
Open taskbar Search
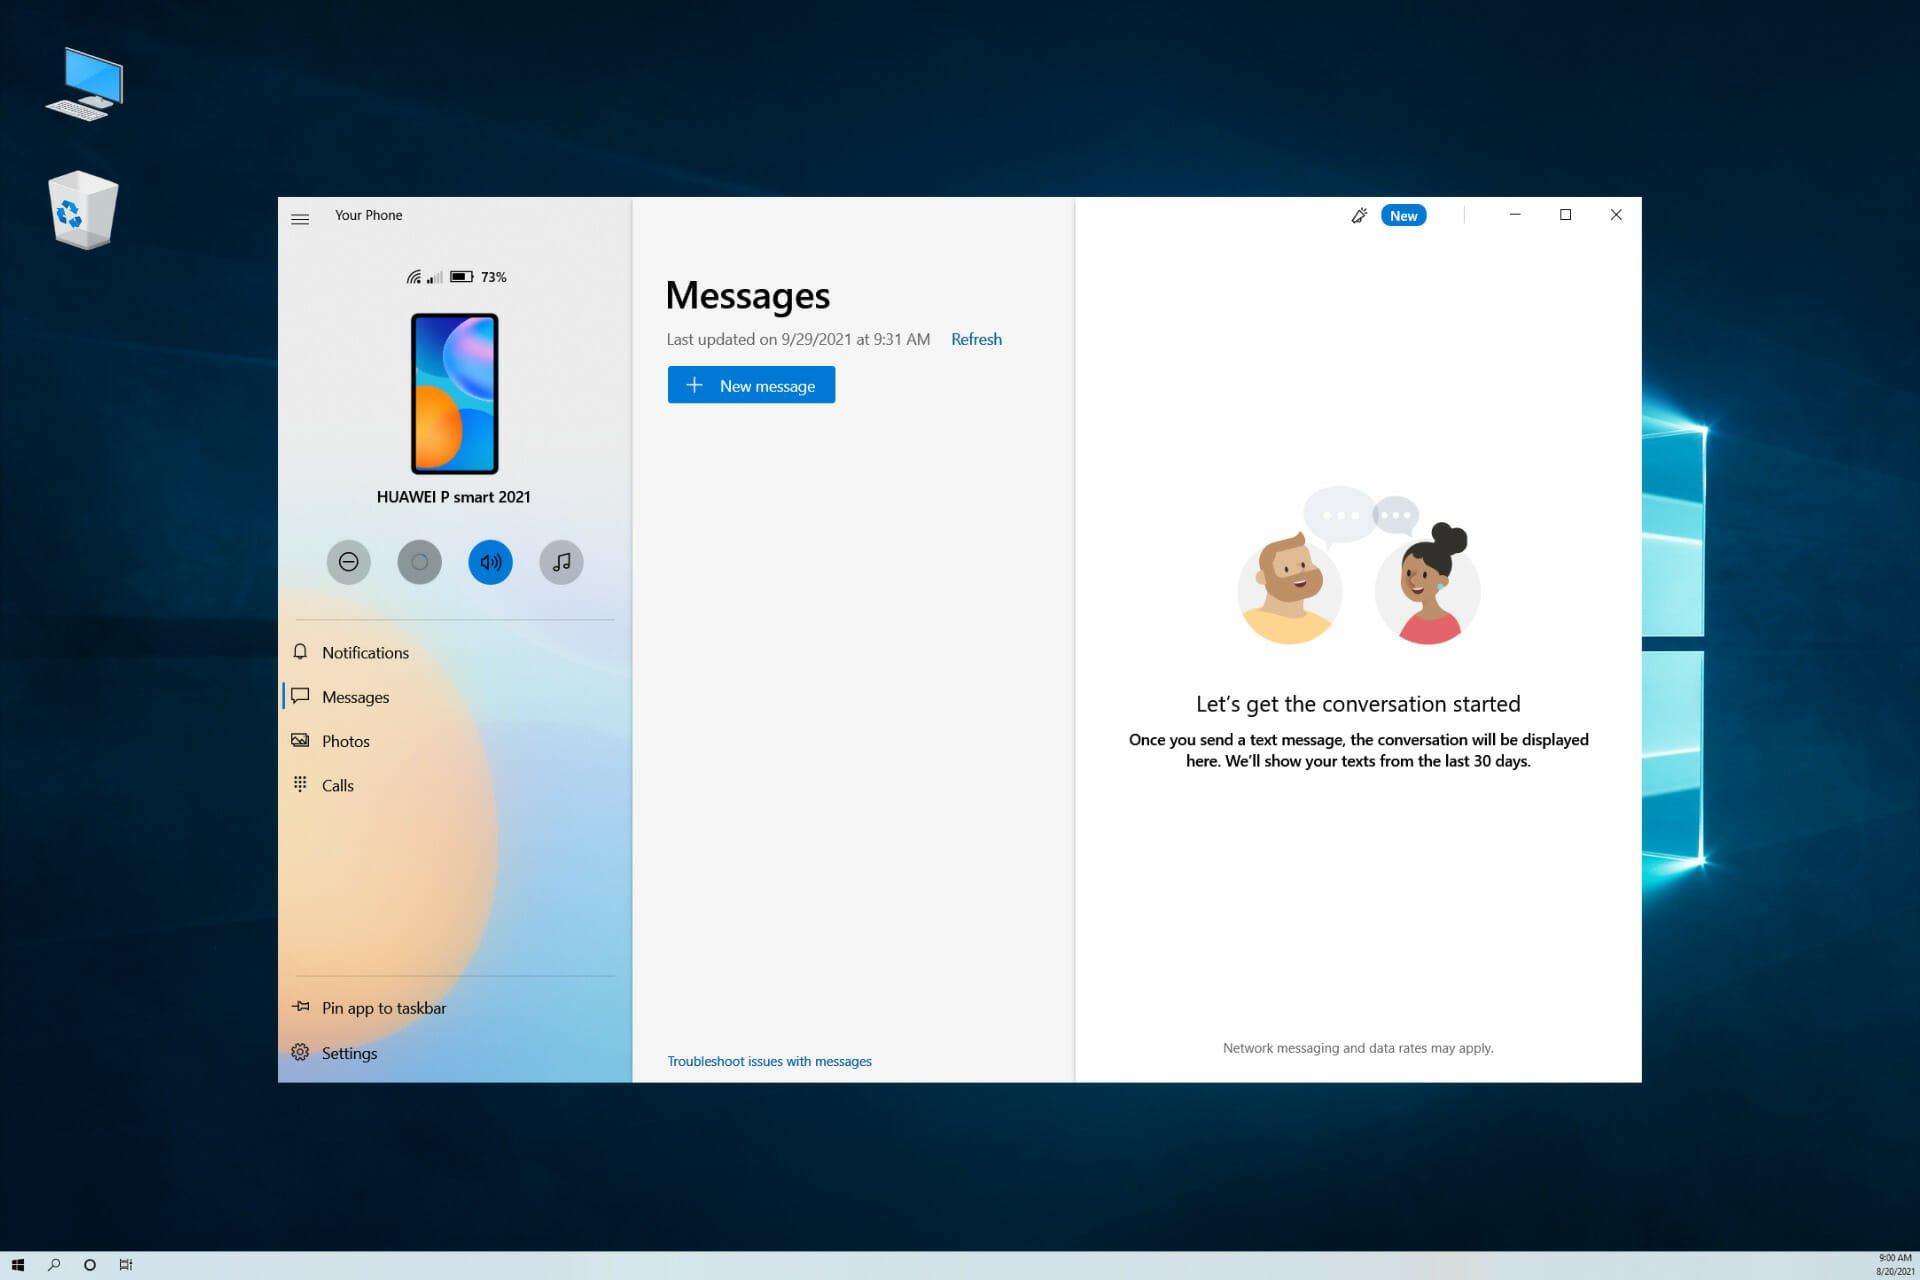[54, 1265]
